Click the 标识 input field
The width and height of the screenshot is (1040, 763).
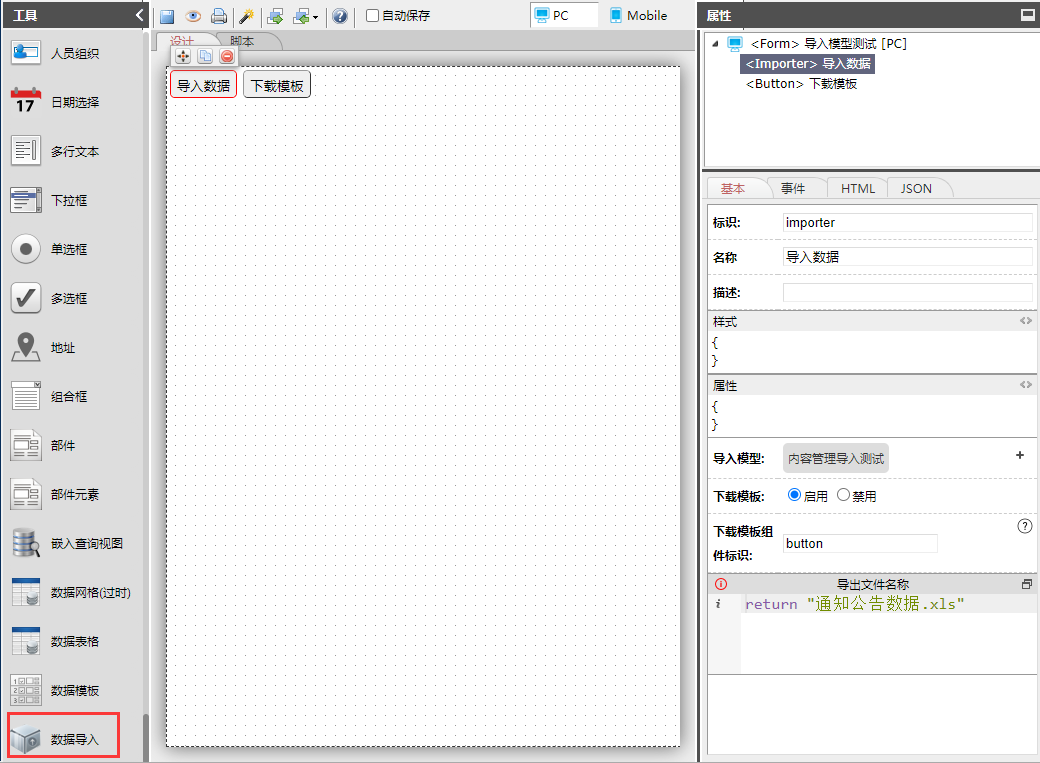[x=907, y=222]
